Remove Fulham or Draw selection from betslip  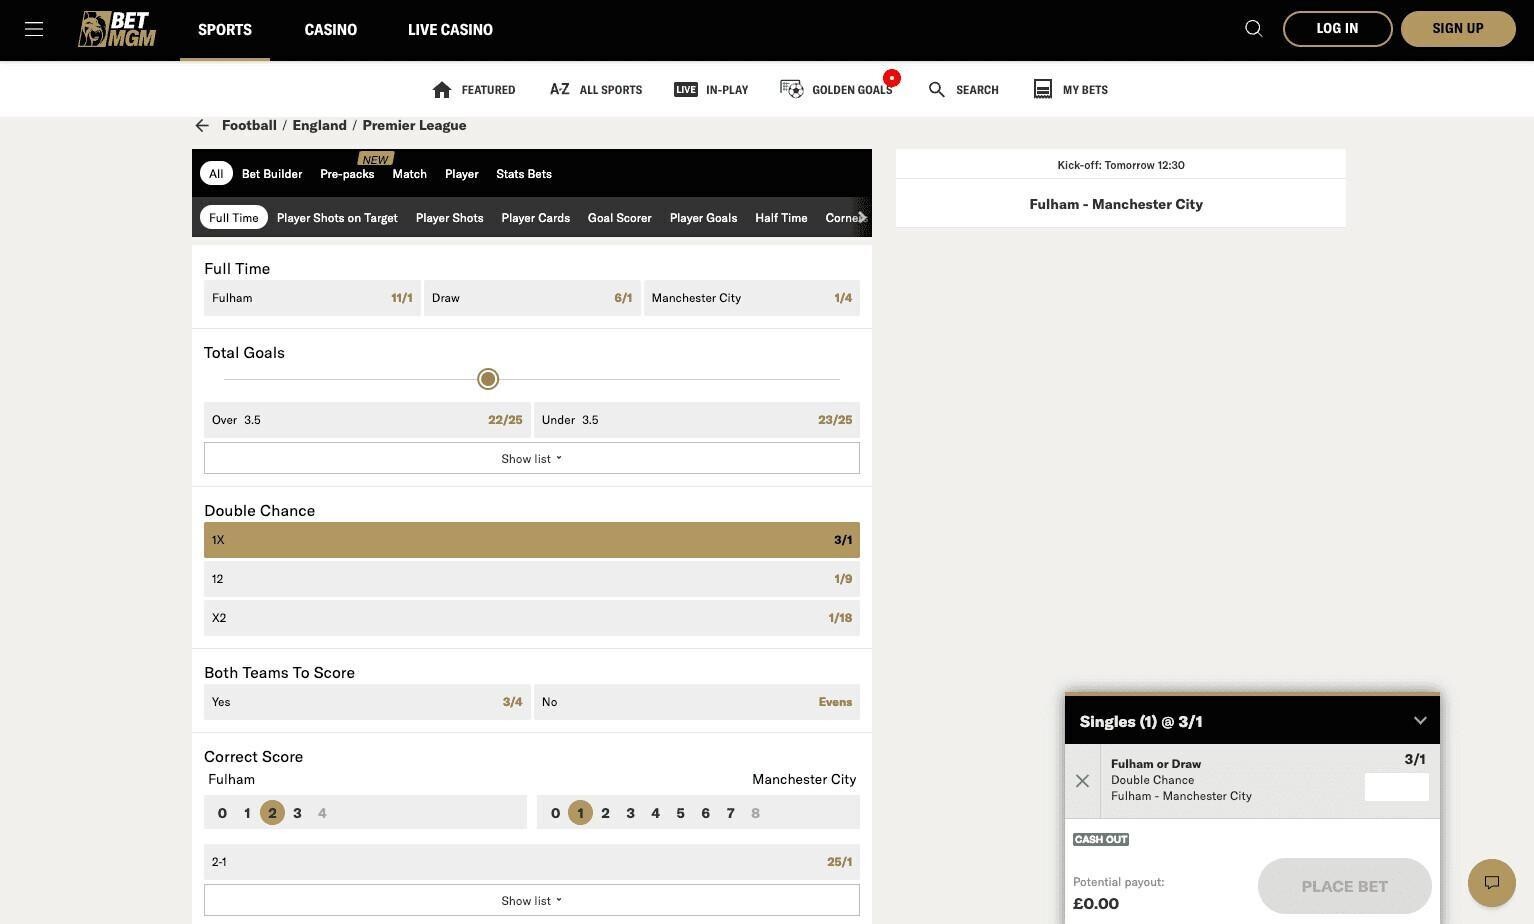(1082, 781)
